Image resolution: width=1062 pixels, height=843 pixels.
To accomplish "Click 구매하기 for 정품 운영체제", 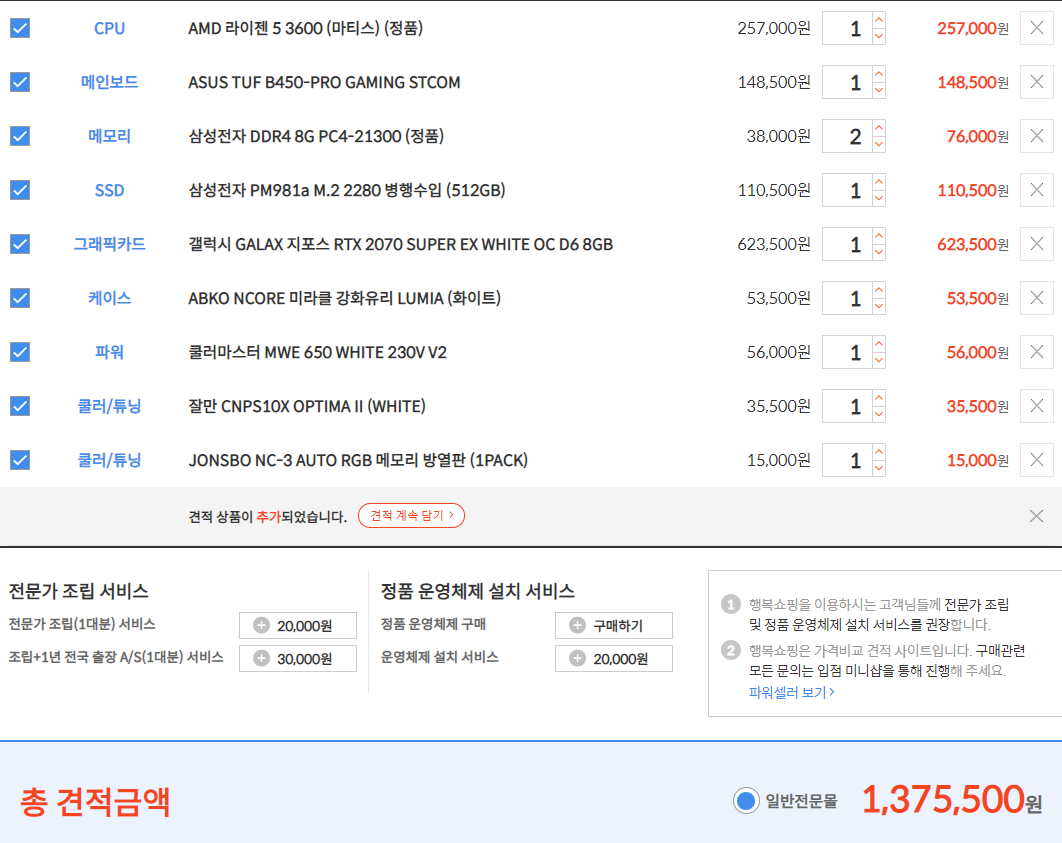I will [614, 626].
